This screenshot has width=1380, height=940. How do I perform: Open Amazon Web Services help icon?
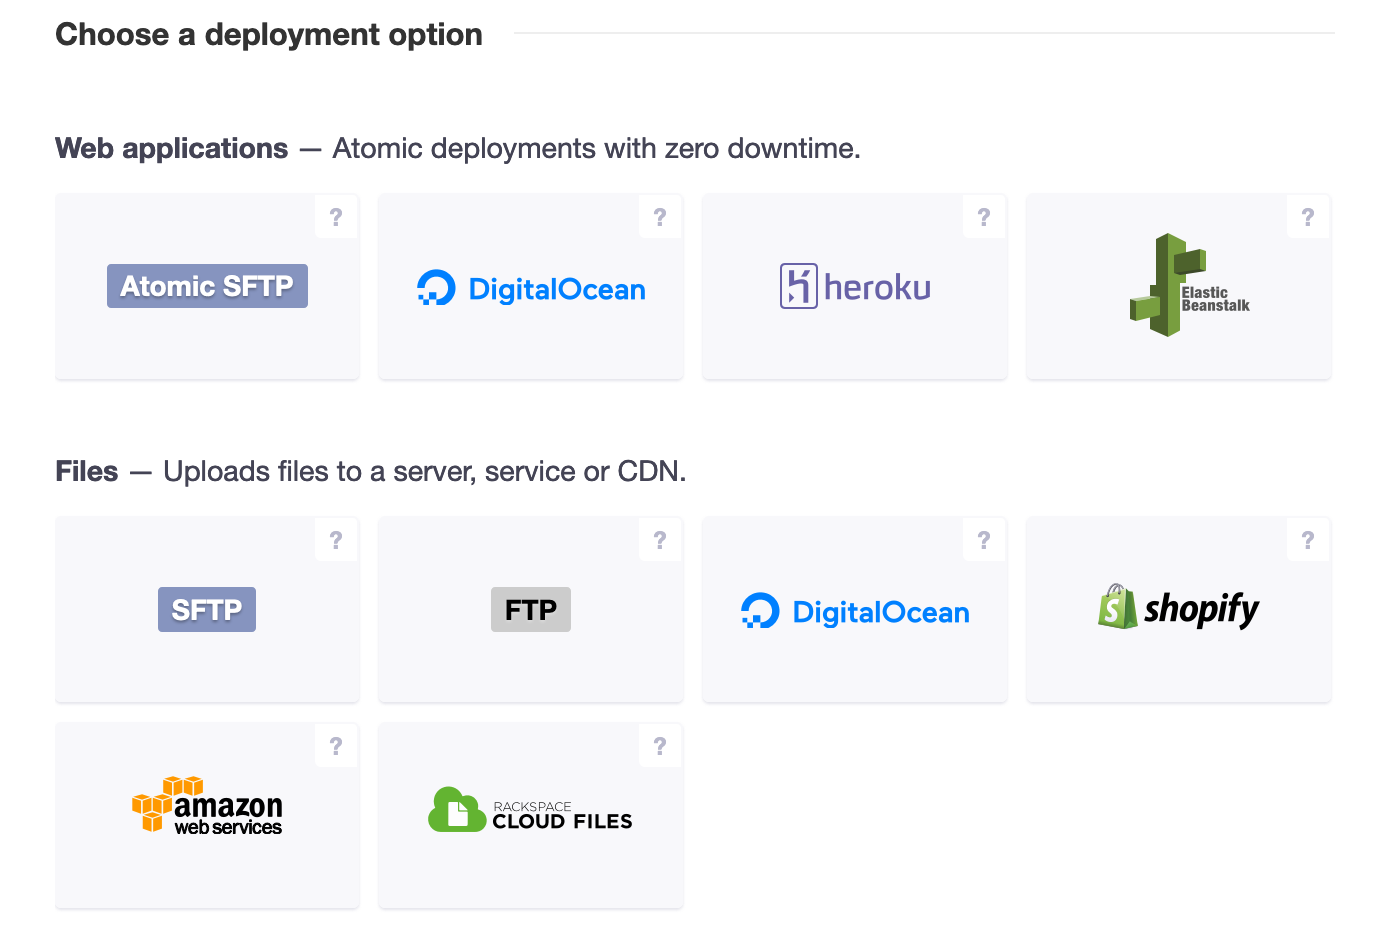coord(336,746)
